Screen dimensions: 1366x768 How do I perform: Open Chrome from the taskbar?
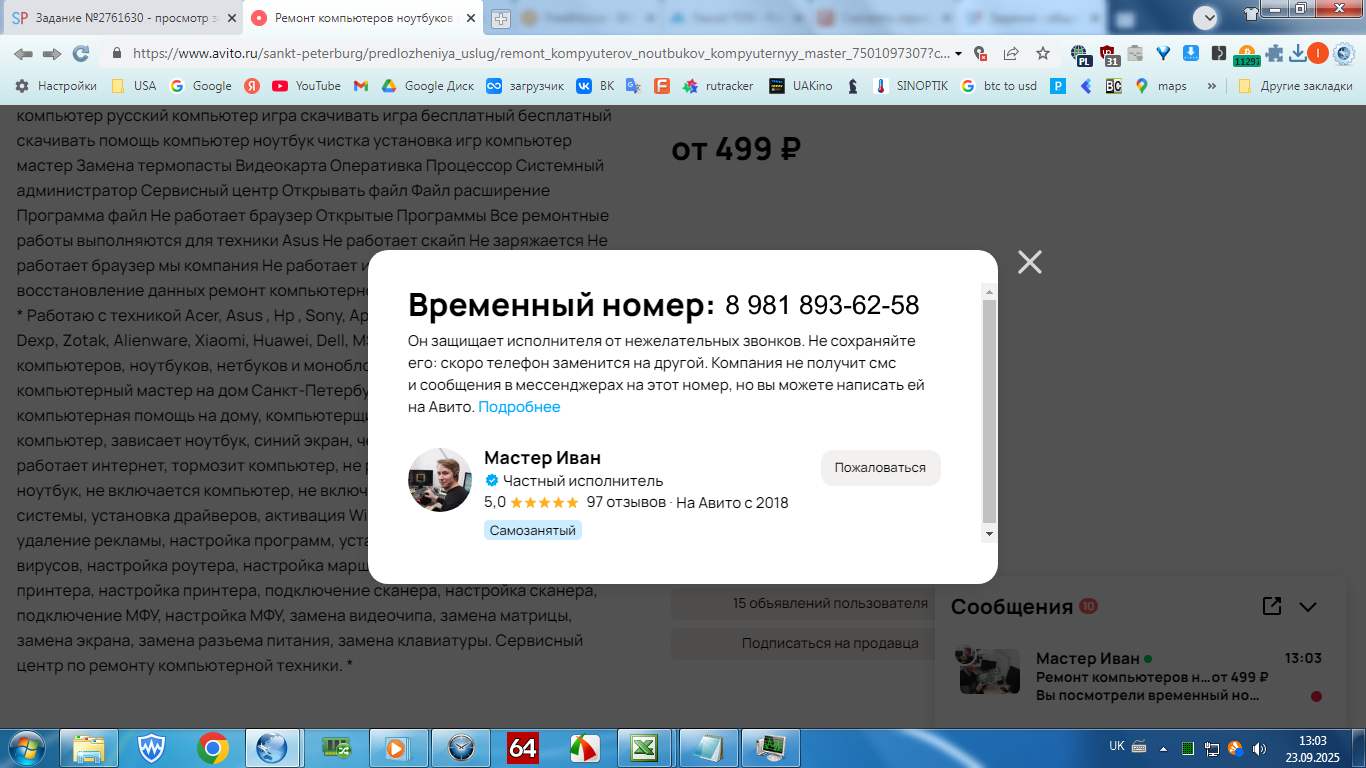[x=212, y=748]
